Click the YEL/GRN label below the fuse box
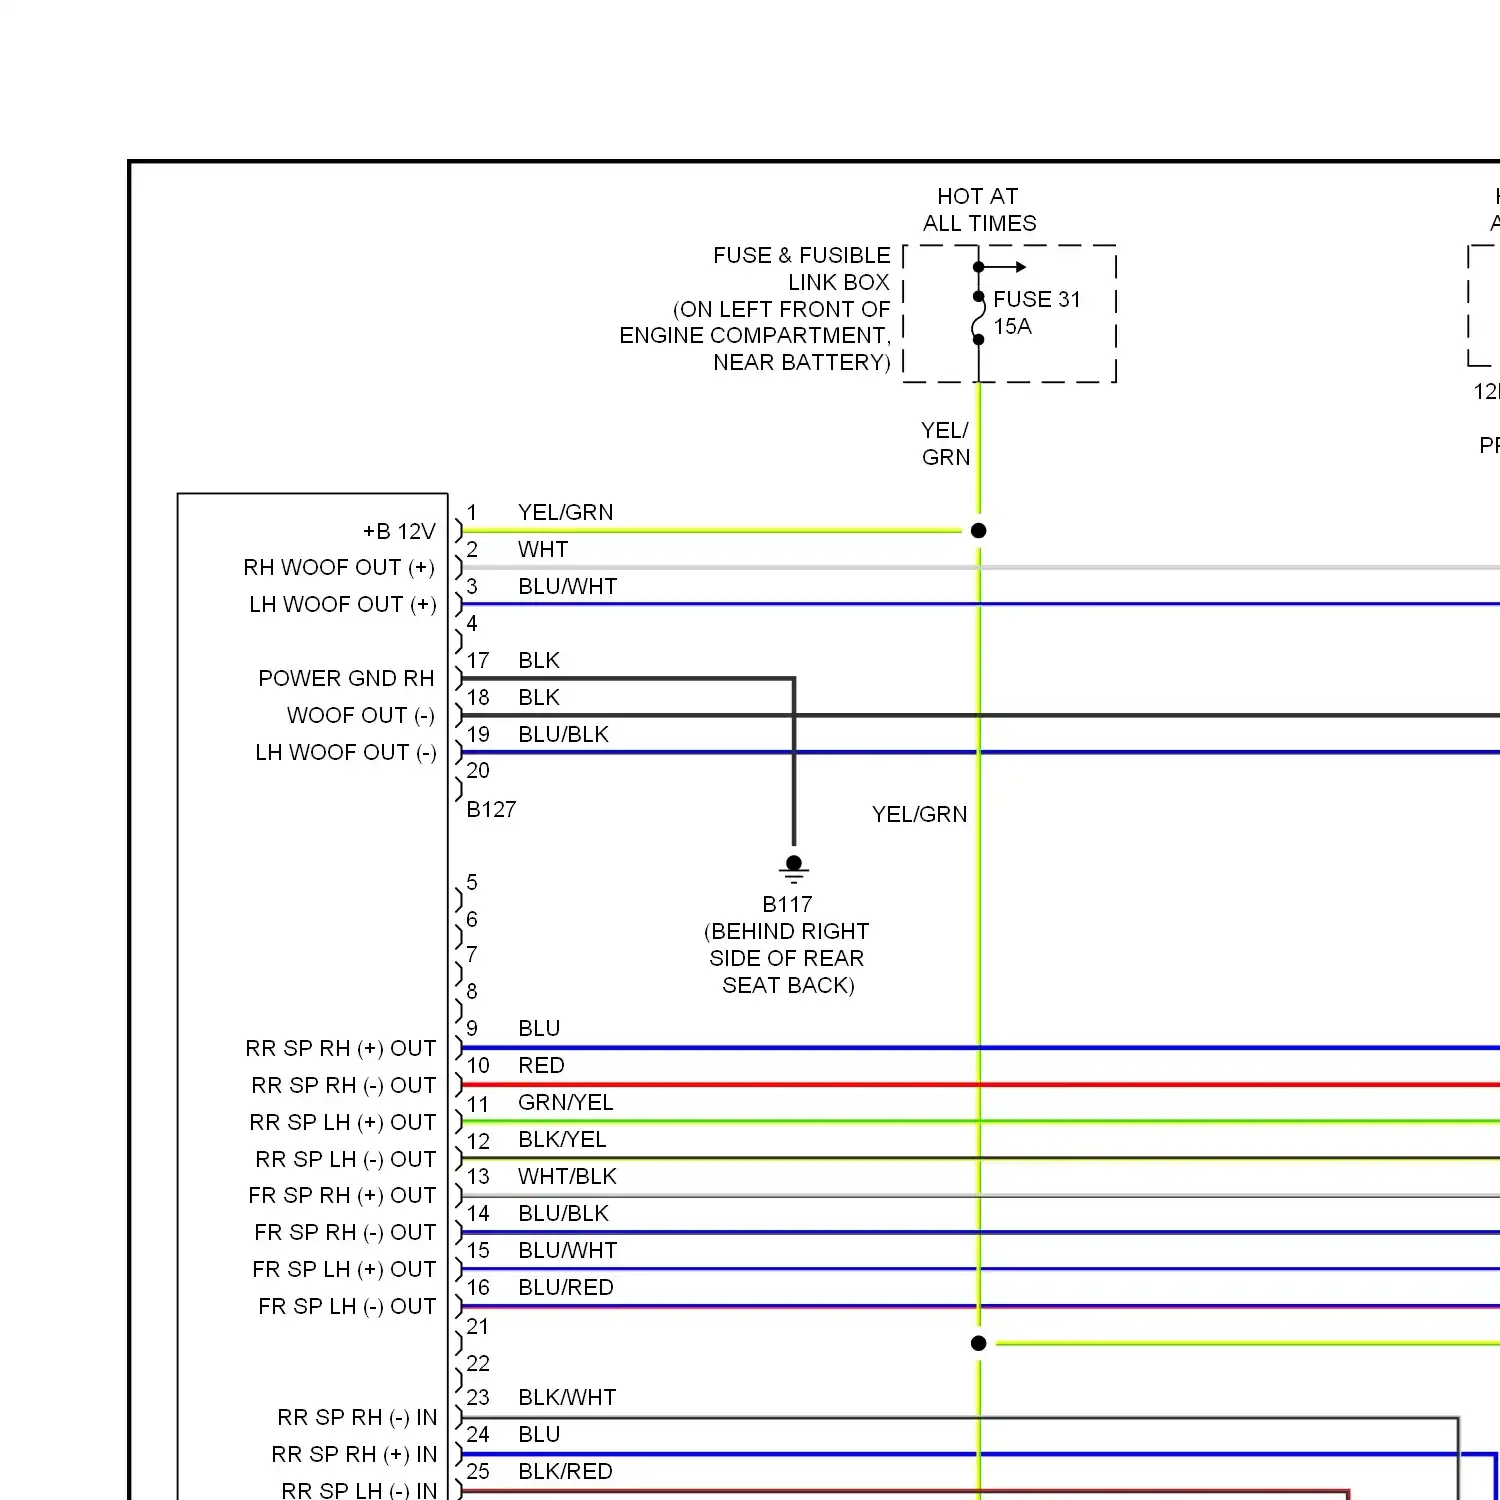The height and width of the screenshot is (1500, 1500). coord(946,444)
